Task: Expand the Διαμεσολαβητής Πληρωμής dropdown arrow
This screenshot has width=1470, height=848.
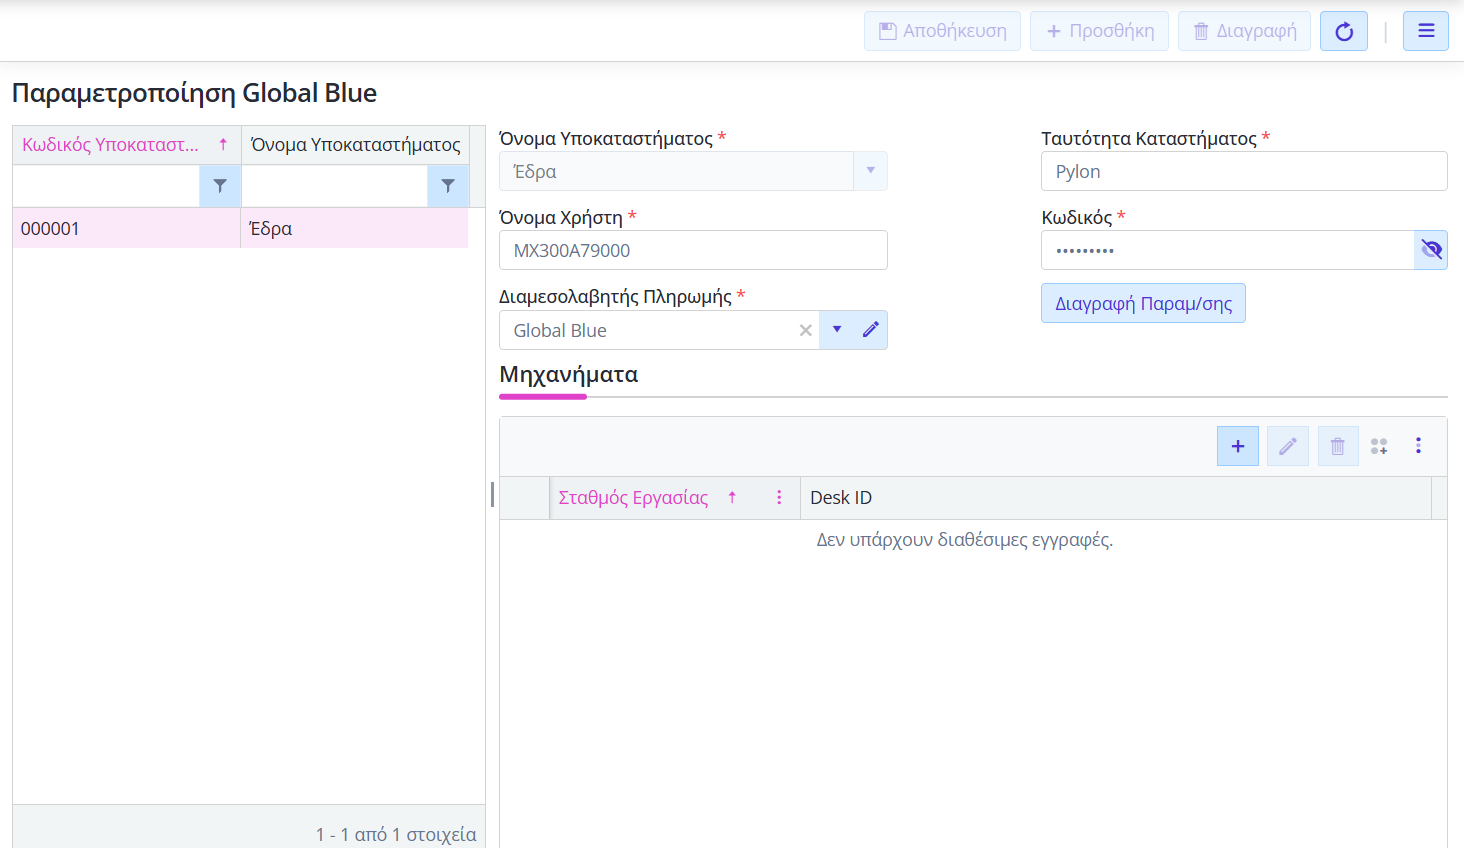Action: pos(837,330)
